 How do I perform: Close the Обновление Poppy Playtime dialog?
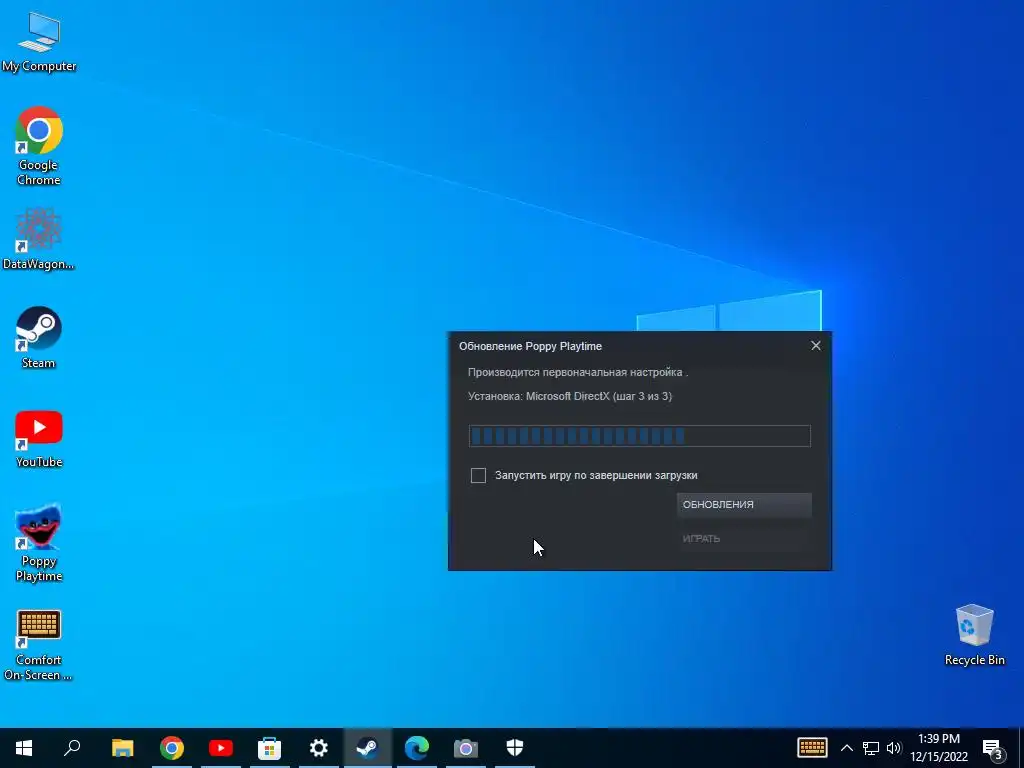click(816, 345)
